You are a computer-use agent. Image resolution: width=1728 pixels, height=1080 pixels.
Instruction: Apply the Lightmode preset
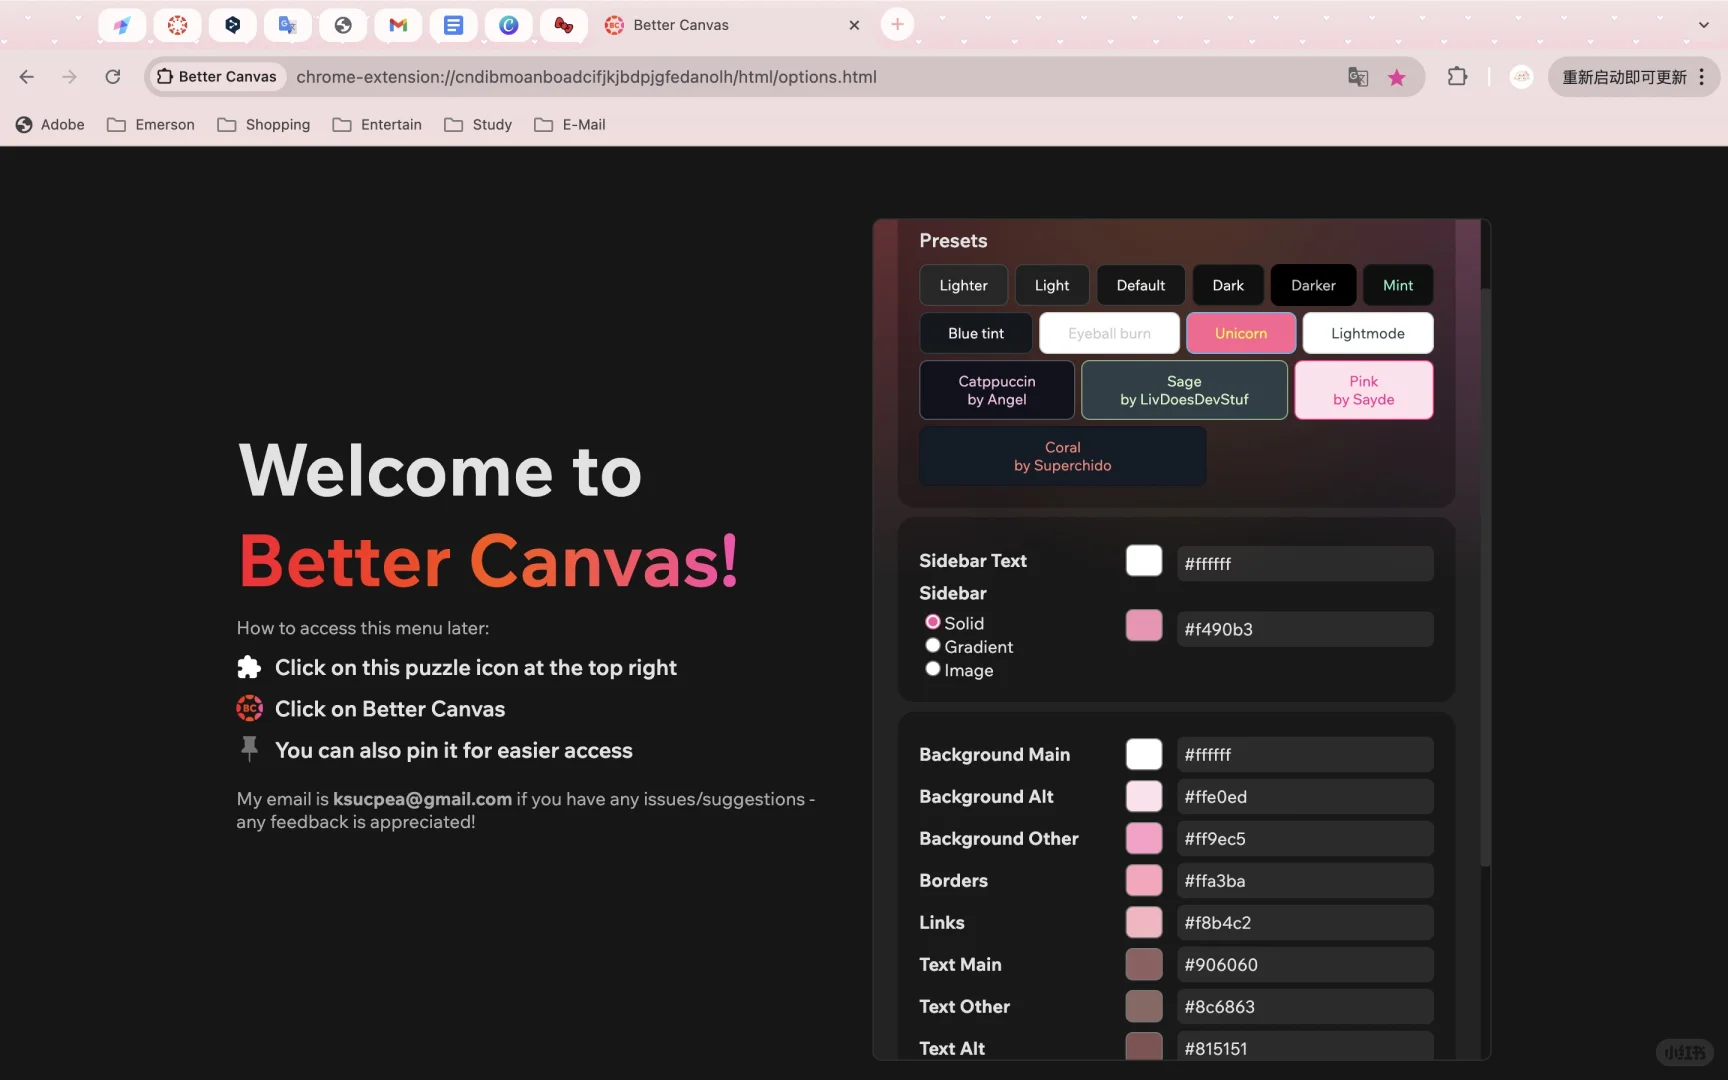1368,333
